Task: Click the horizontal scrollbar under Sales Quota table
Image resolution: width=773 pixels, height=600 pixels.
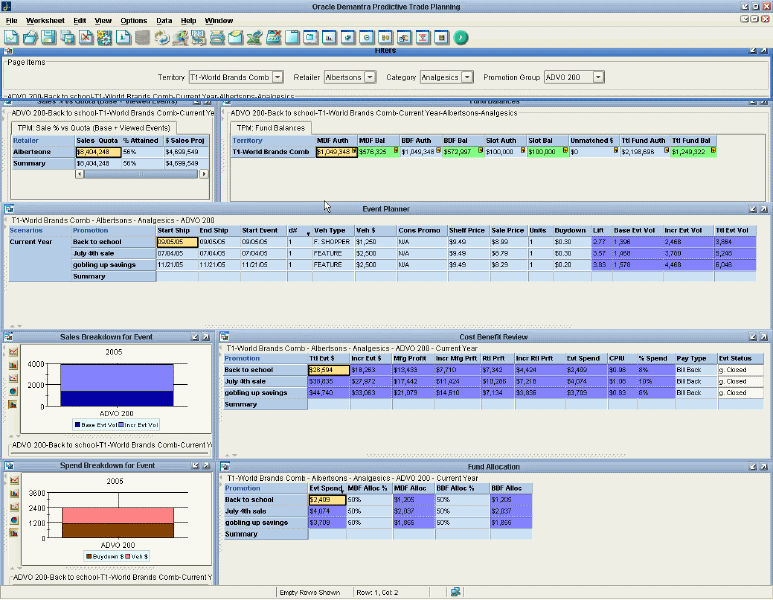Action: pos(140,174)
